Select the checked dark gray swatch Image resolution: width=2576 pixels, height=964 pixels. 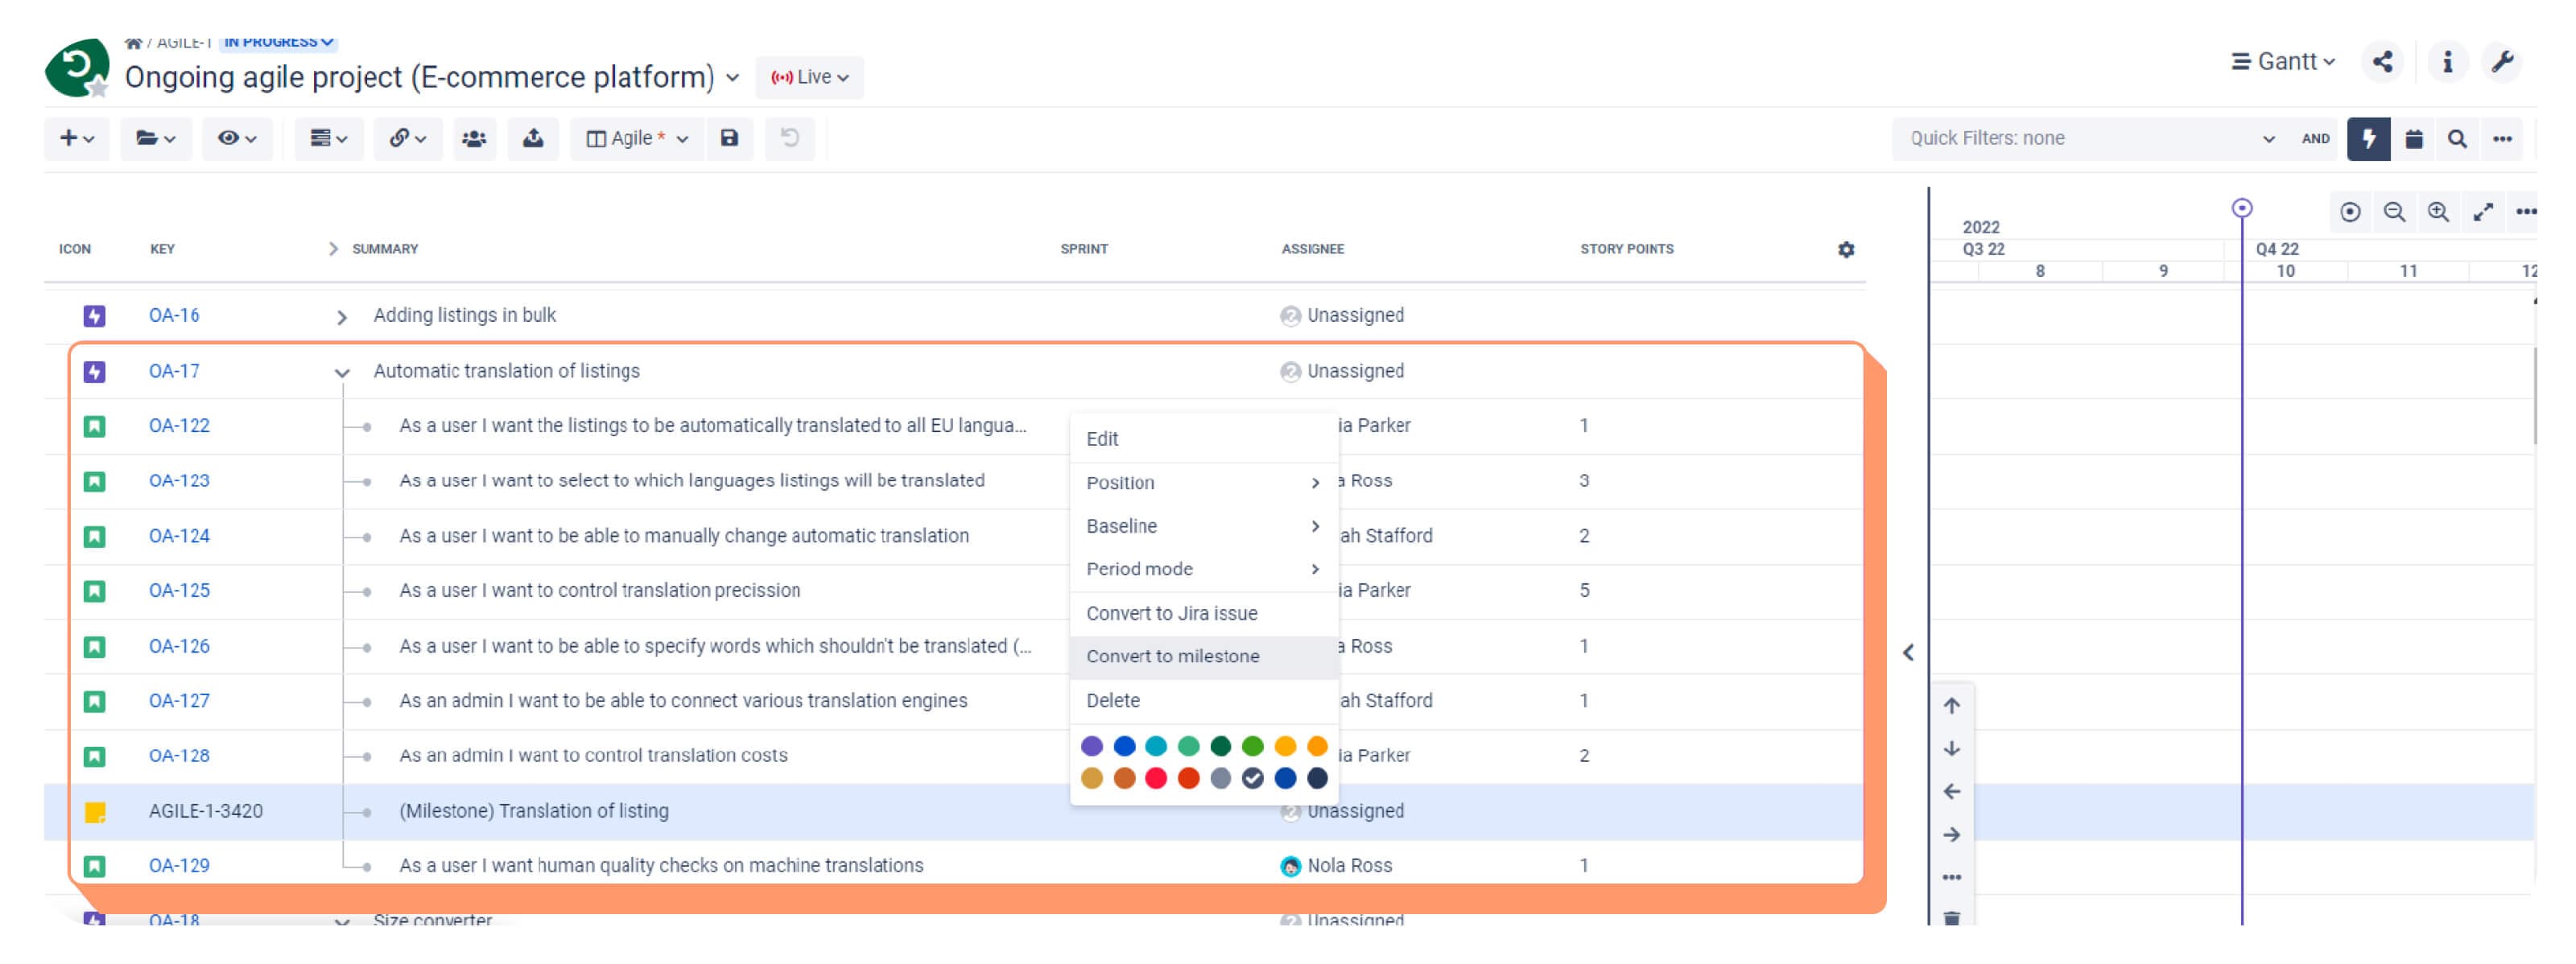[1252, 779]
